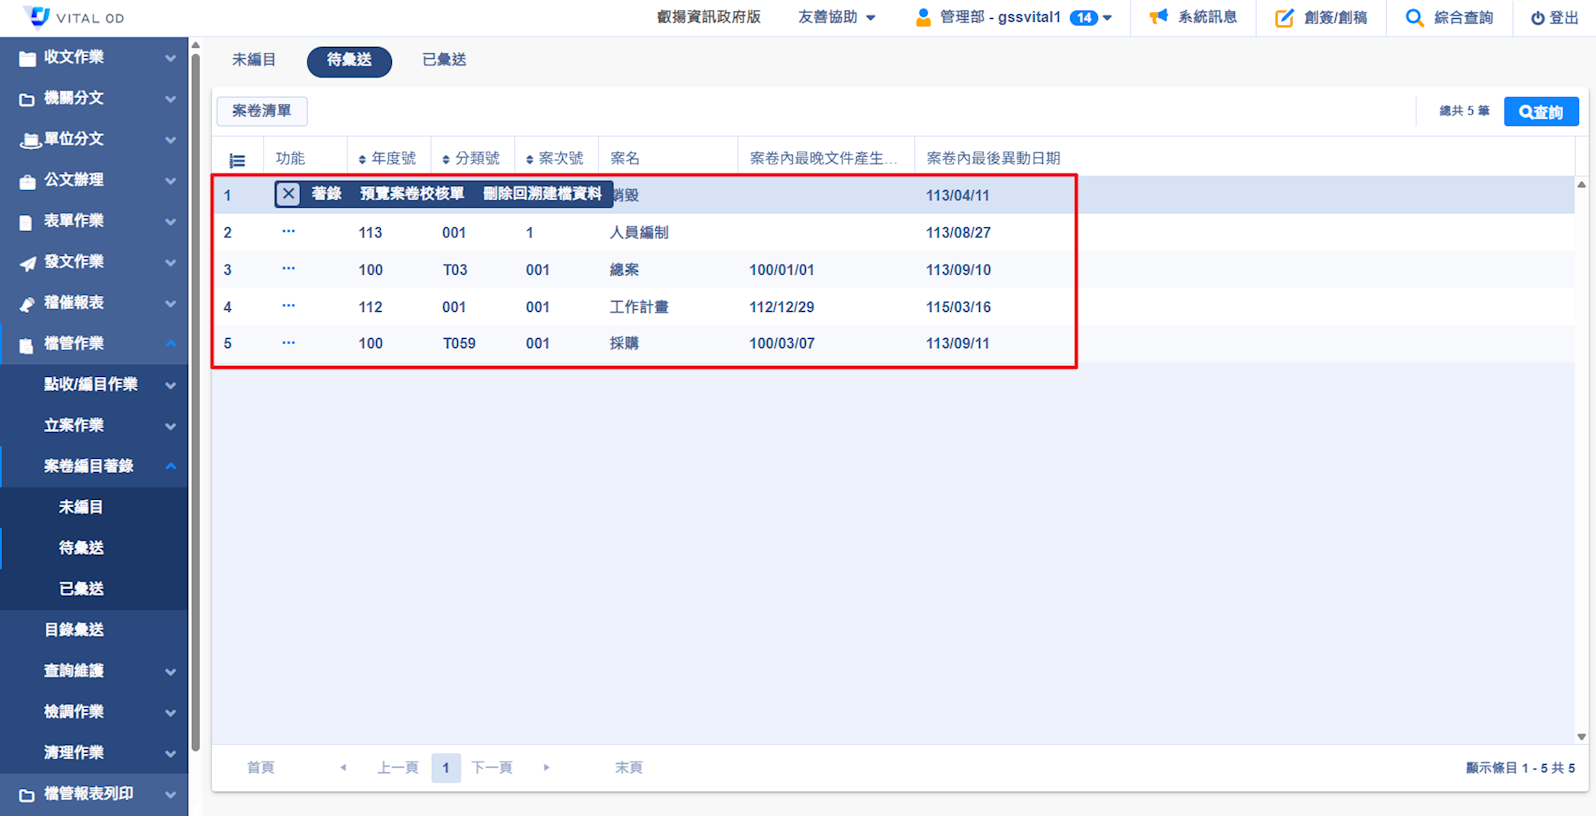The height and width of the screenshot is (816, 1596).
Task: Click the Vital OD logo icon
Action: 36,17
